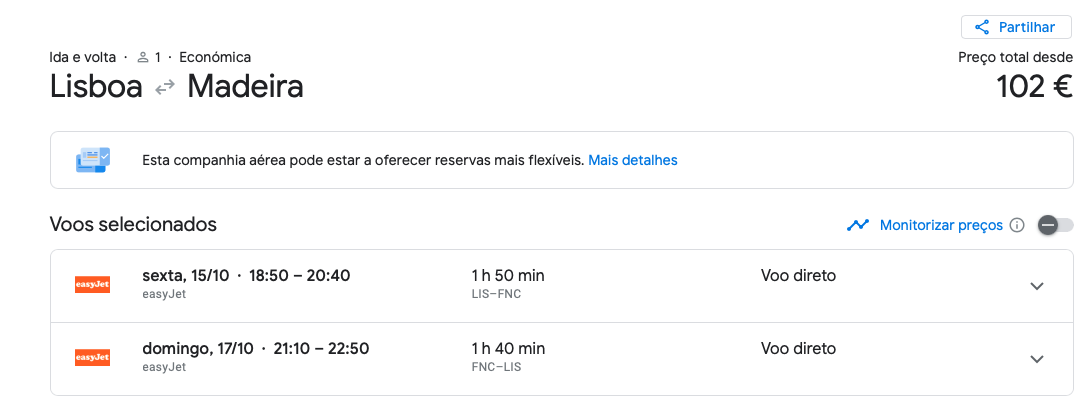
Task: Click the Voos selecionados heading
Action: click(x=133, y=224)
